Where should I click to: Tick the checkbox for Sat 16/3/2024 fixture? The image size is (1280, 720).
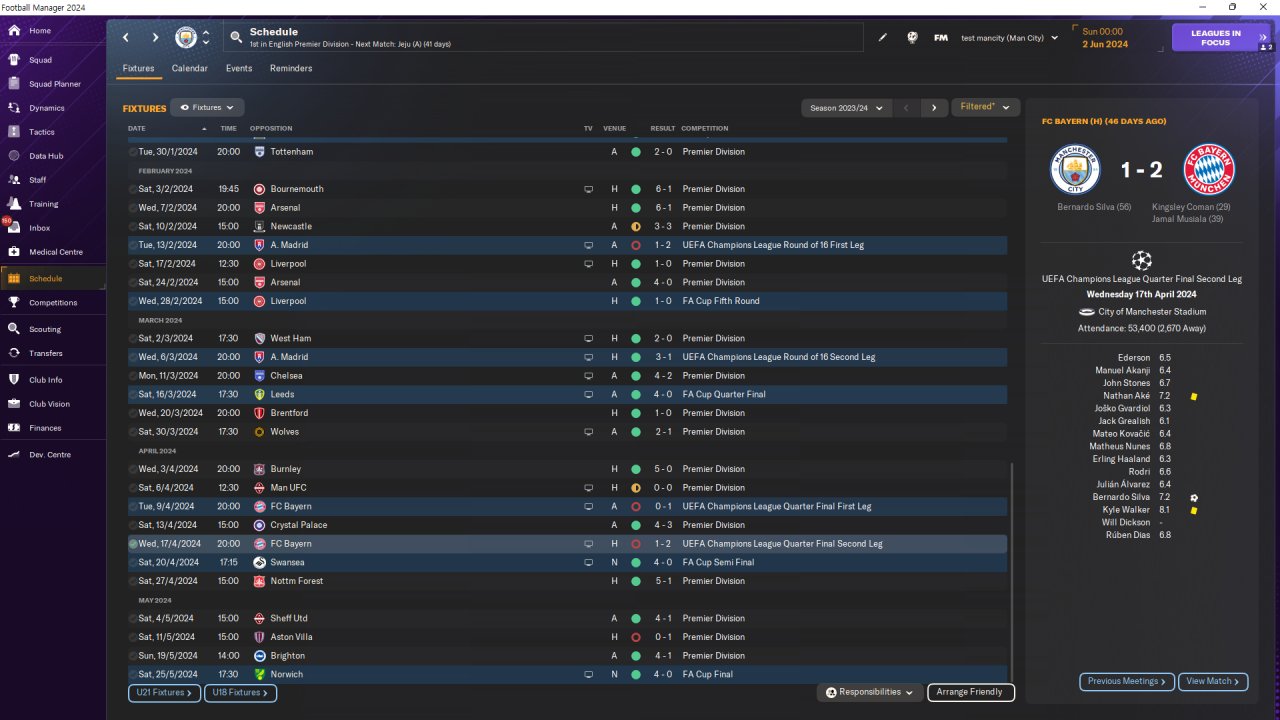[x=133, y=395]
